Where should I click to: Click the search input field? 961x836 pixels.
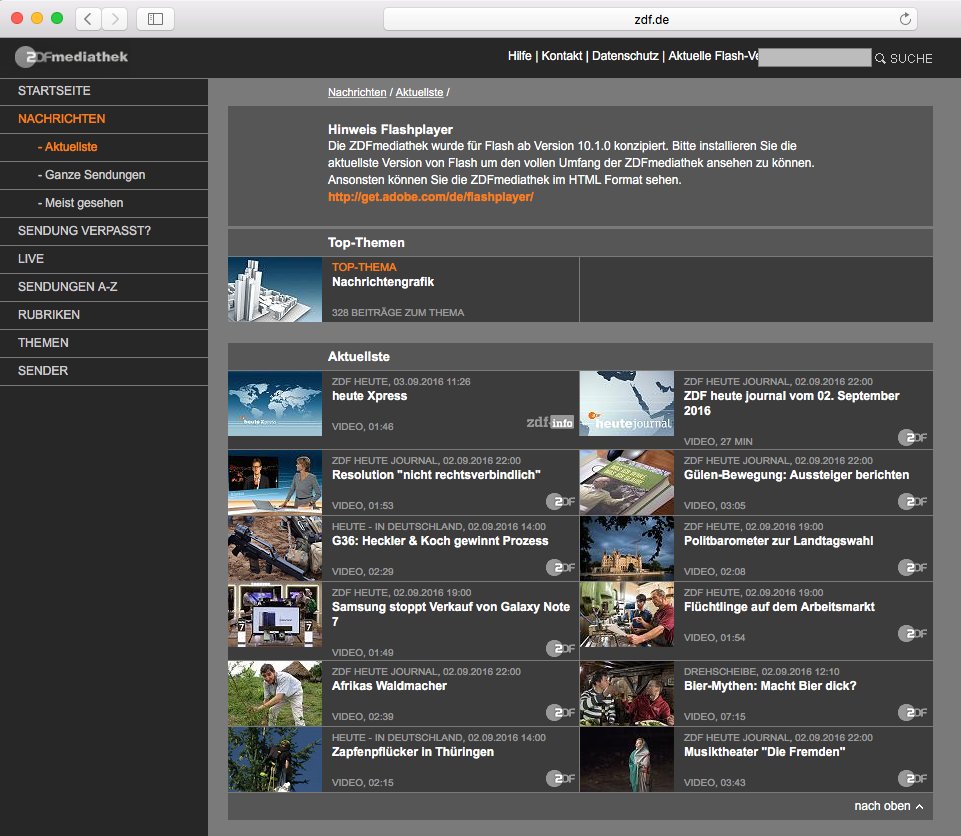point(815,58)
